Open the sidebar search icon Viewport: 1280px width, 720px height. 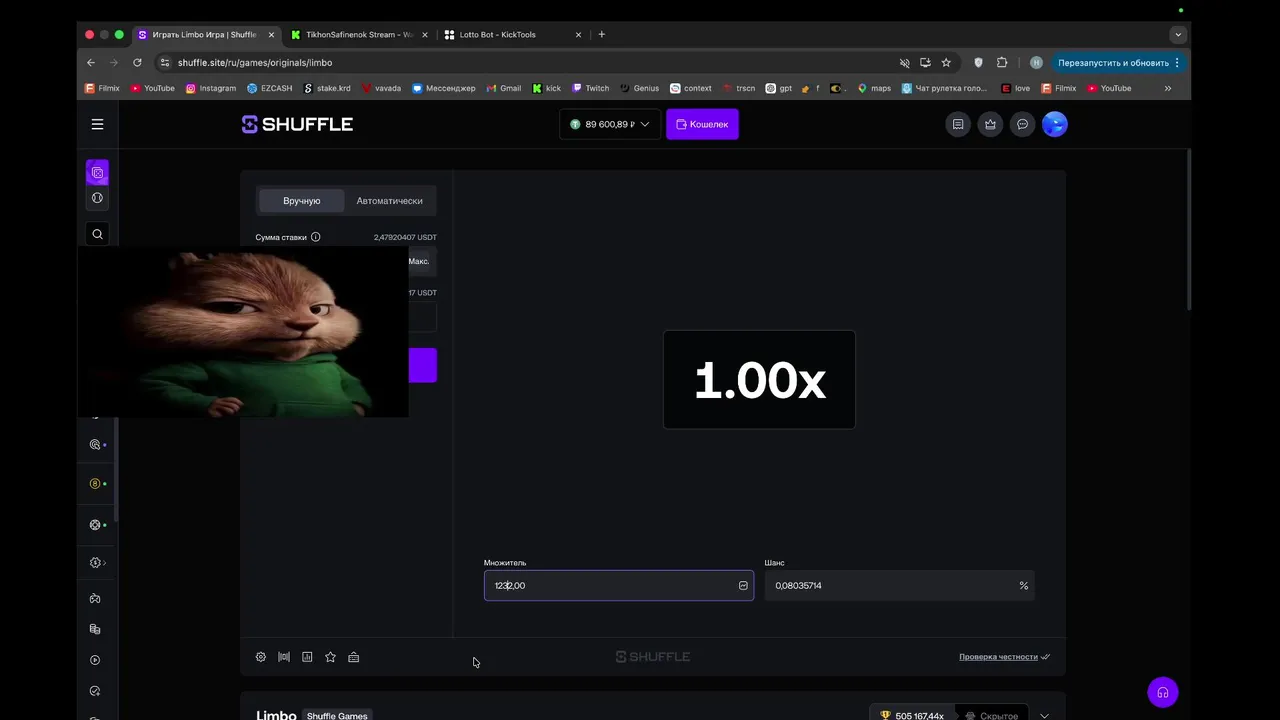click(x=97, y=234)
